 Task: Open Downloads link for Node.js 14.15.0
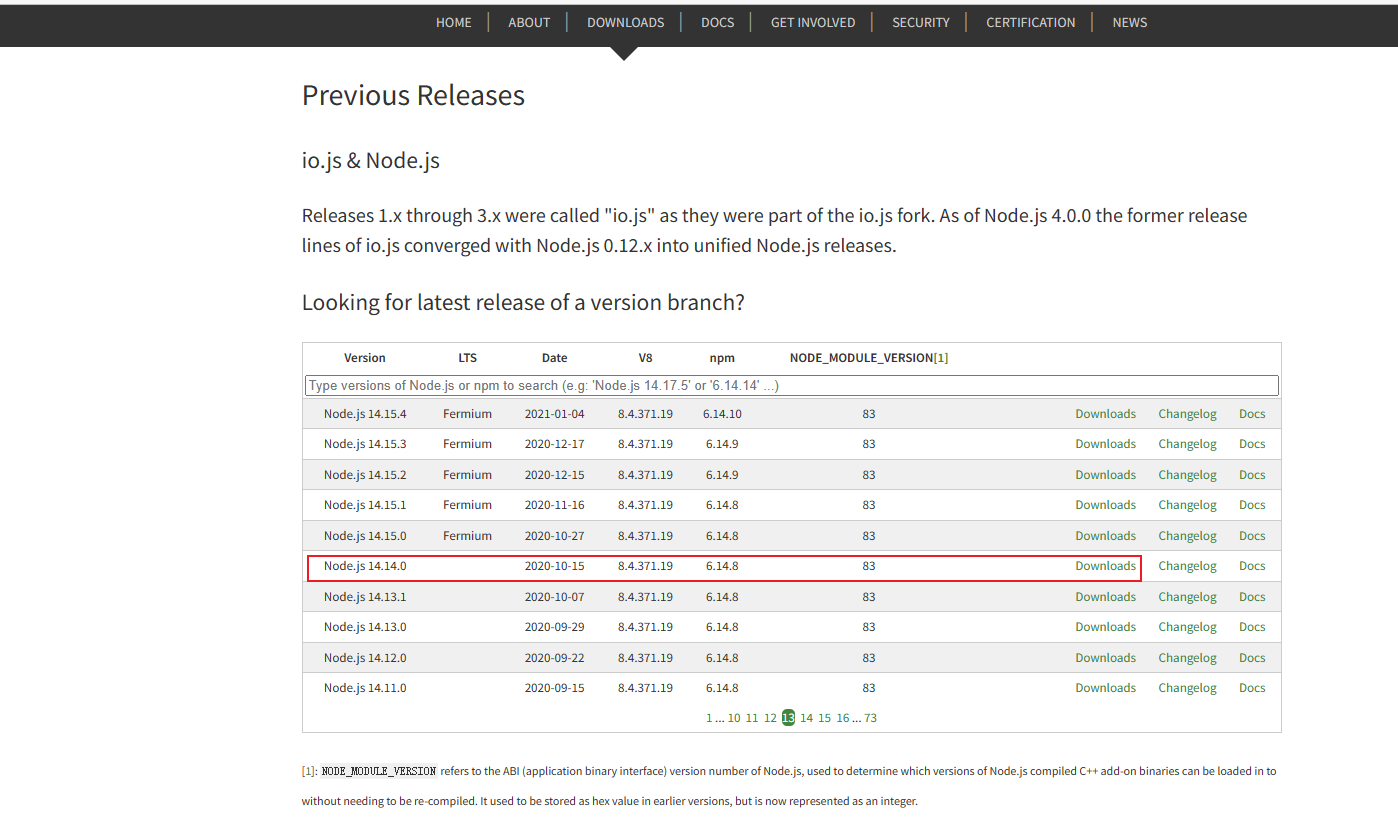(x=1106, y=536)
